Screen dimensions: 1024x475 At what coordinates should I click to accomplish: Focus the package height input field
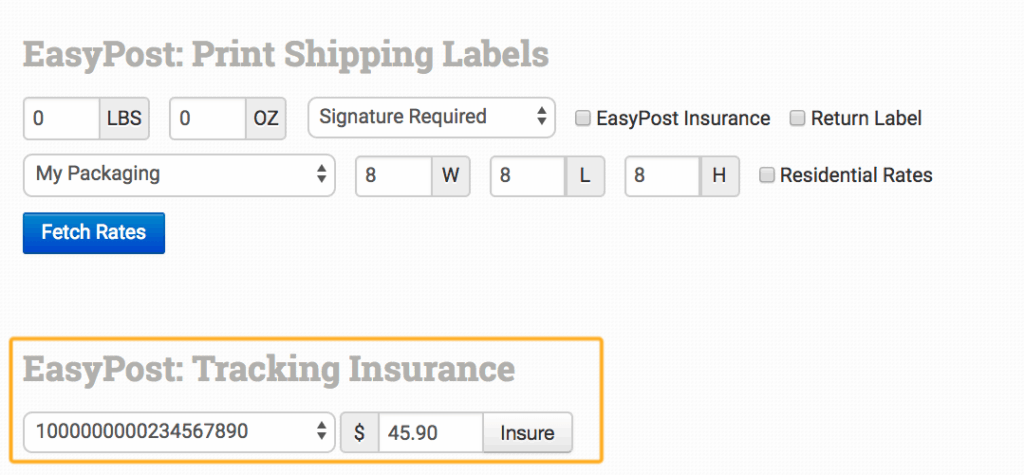[x=661, y=176]
